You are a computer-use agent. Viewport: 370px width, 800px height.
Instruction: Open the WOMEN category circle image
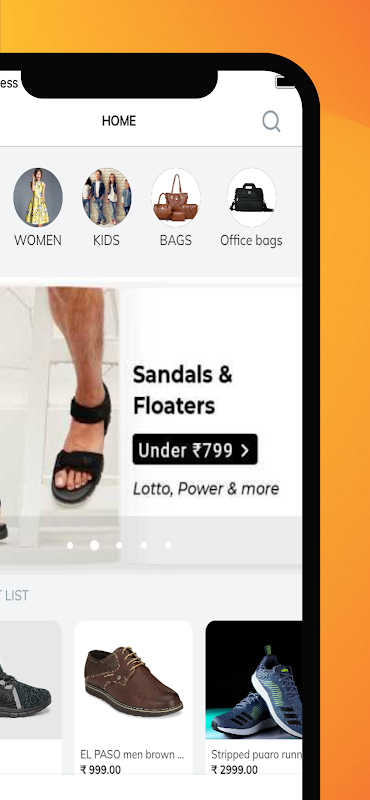pos(38,197)
